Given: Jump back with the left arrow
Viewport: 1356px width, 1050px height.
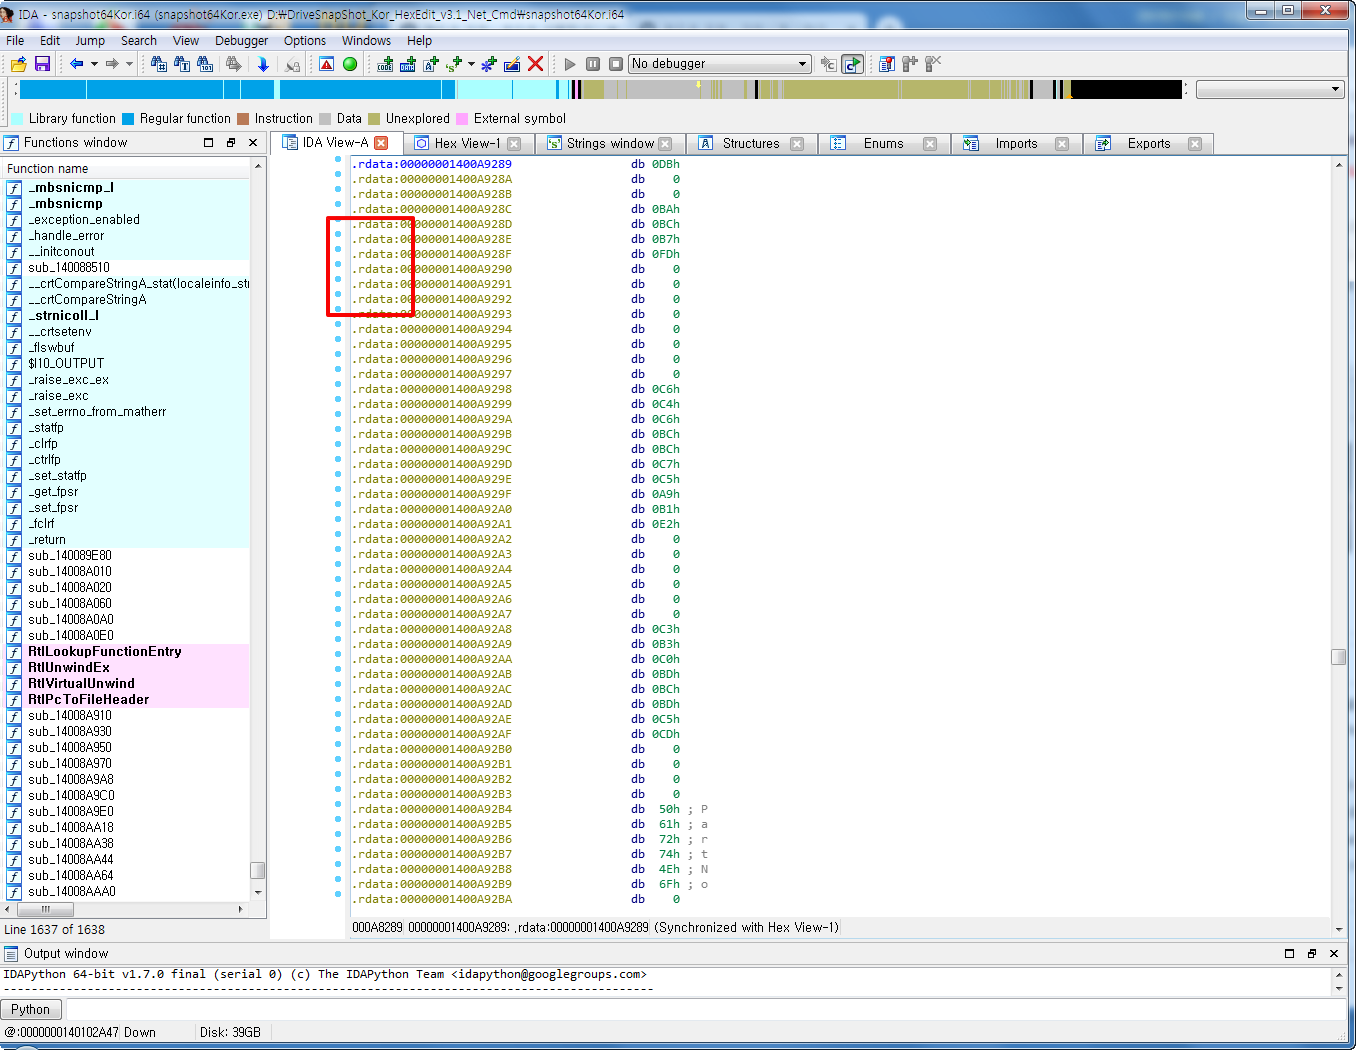Looking at the screenshot, I should [76, 64].
